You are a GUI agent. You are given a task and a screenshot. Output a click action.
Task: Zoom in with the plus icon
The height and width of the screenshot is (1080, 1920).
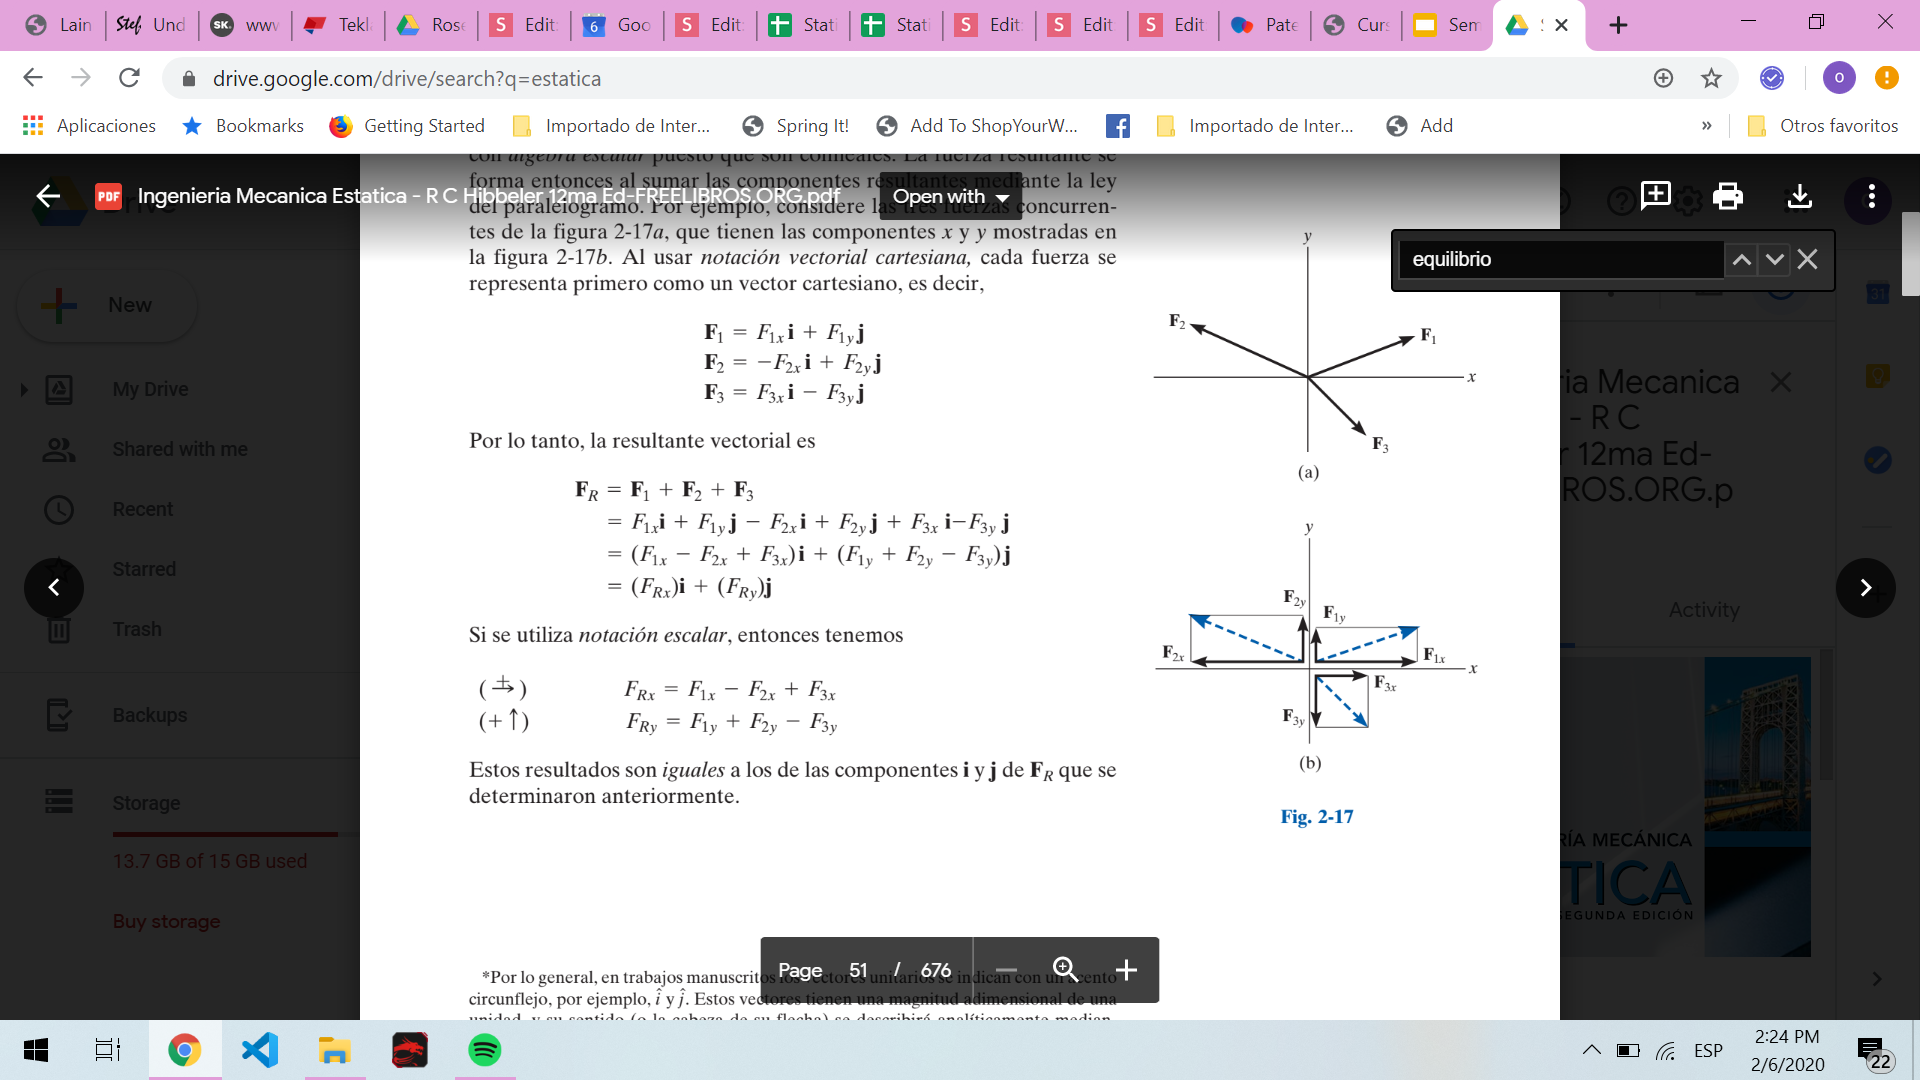pyautogui.click(x=1126, y=970)
